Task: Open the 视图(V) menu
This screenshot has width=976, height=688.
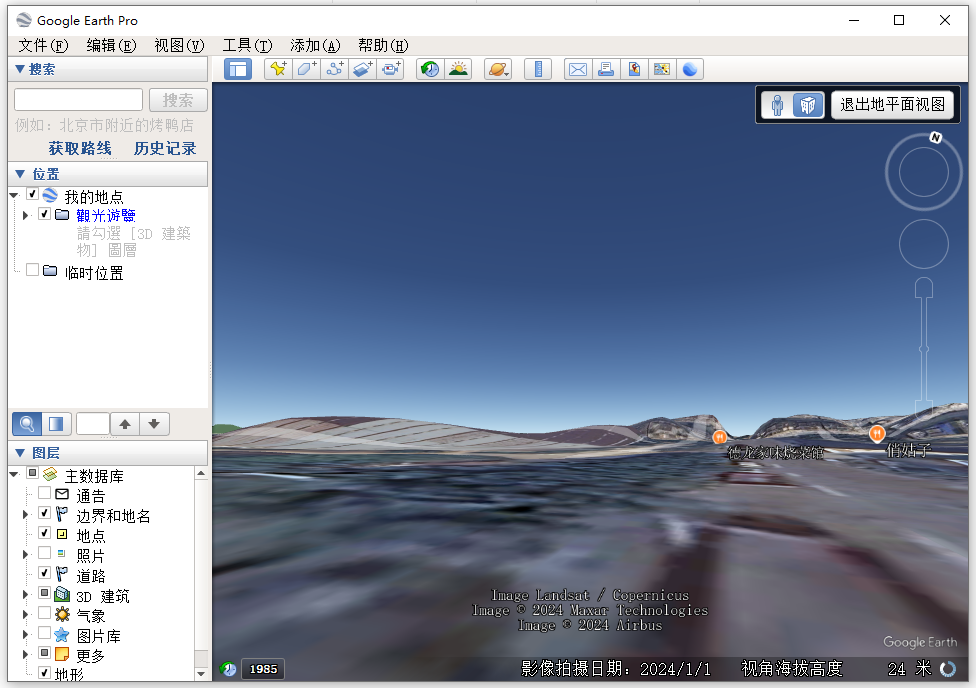Action: click(178, 45)
